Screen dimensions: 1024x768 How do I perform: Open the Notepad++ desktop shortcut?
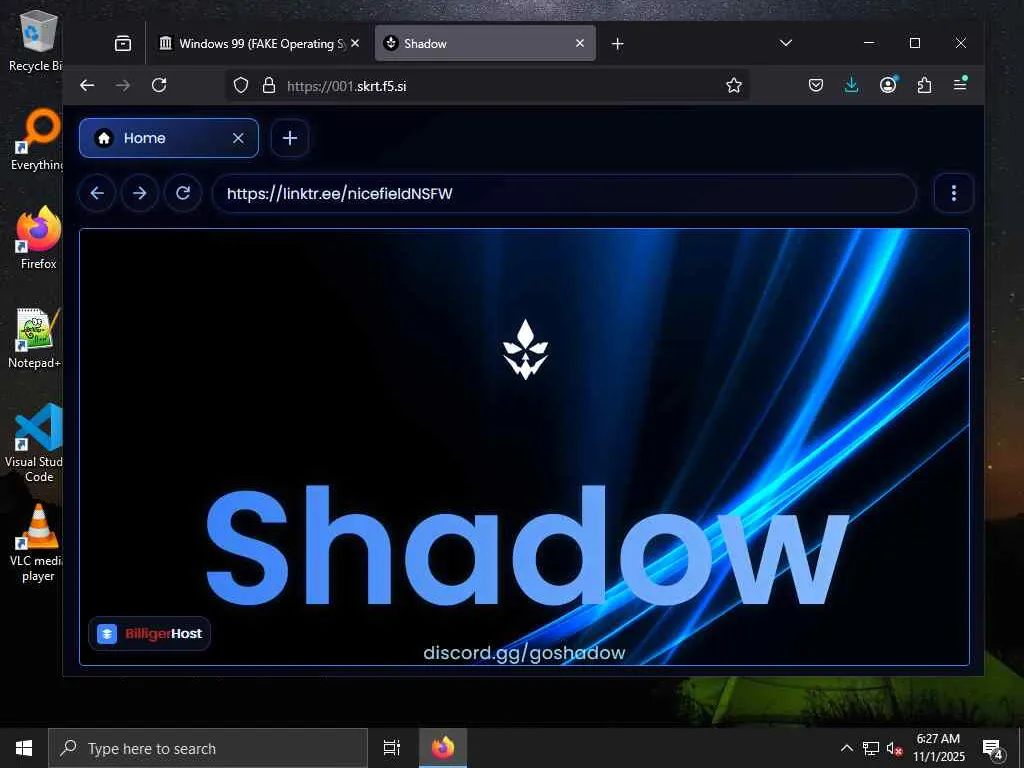click(37, 338)
